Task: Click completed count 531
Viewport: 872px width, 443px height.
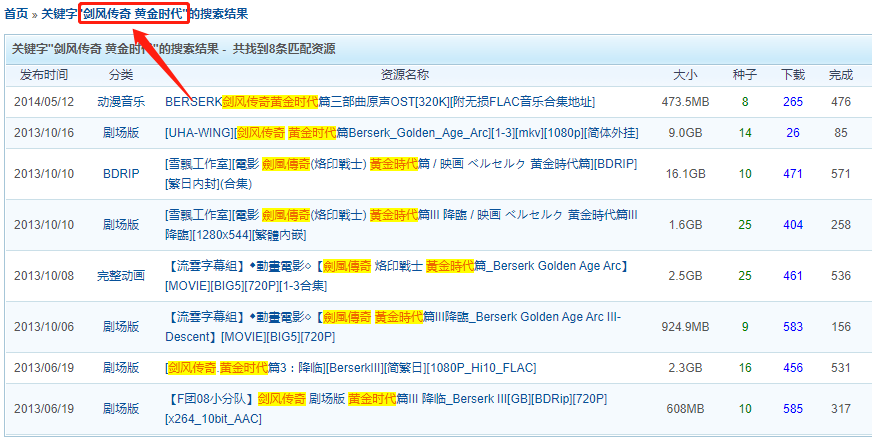Action: pyautogui.click(x=841, y=368)
